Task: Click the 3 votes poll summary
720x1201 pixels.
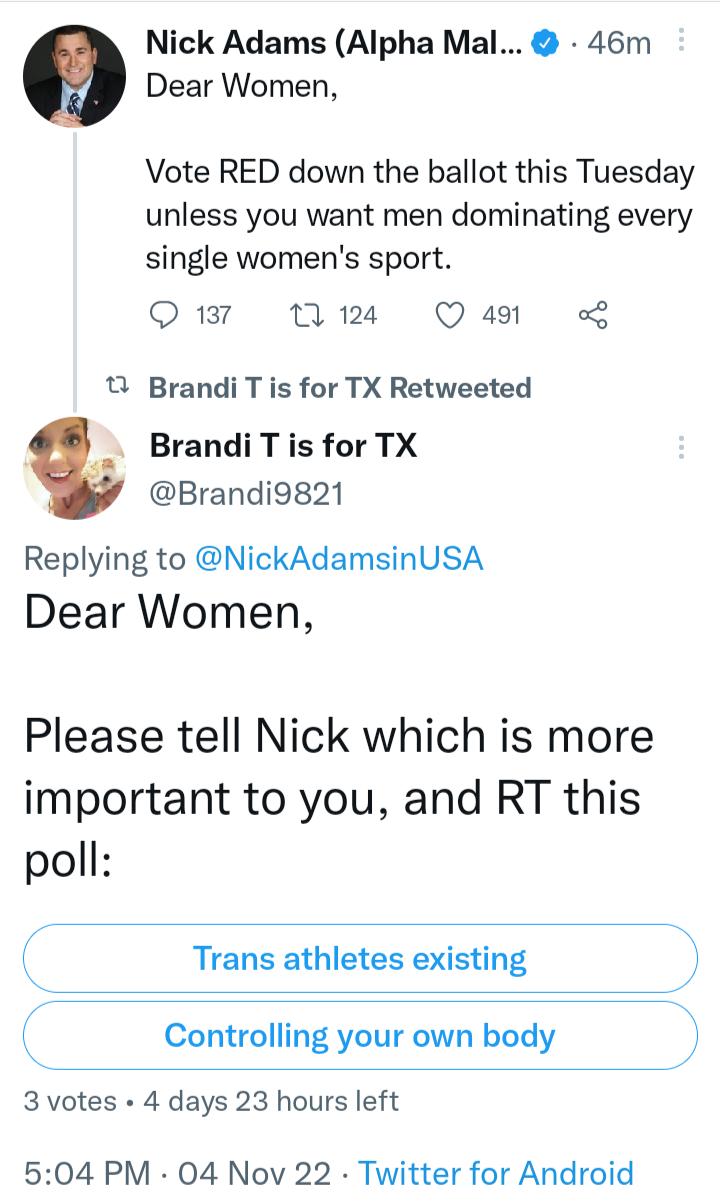Action: click(x=70, y=1100)
